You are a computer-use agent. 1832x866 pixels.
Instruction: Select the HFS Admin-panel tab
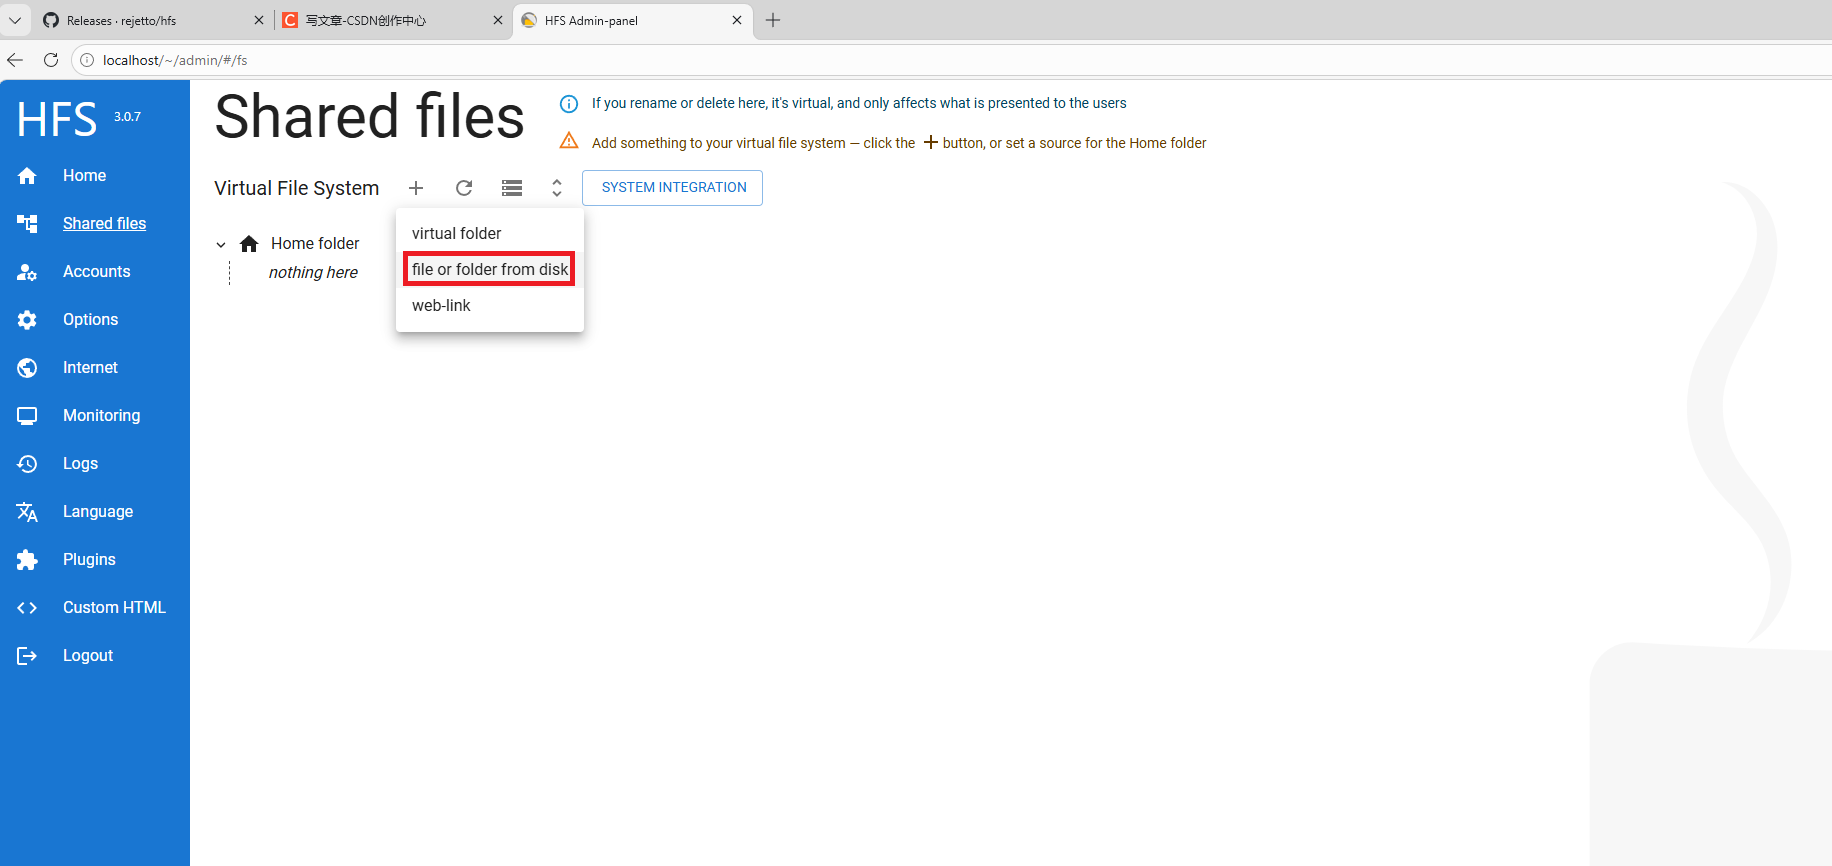(633, 20)
